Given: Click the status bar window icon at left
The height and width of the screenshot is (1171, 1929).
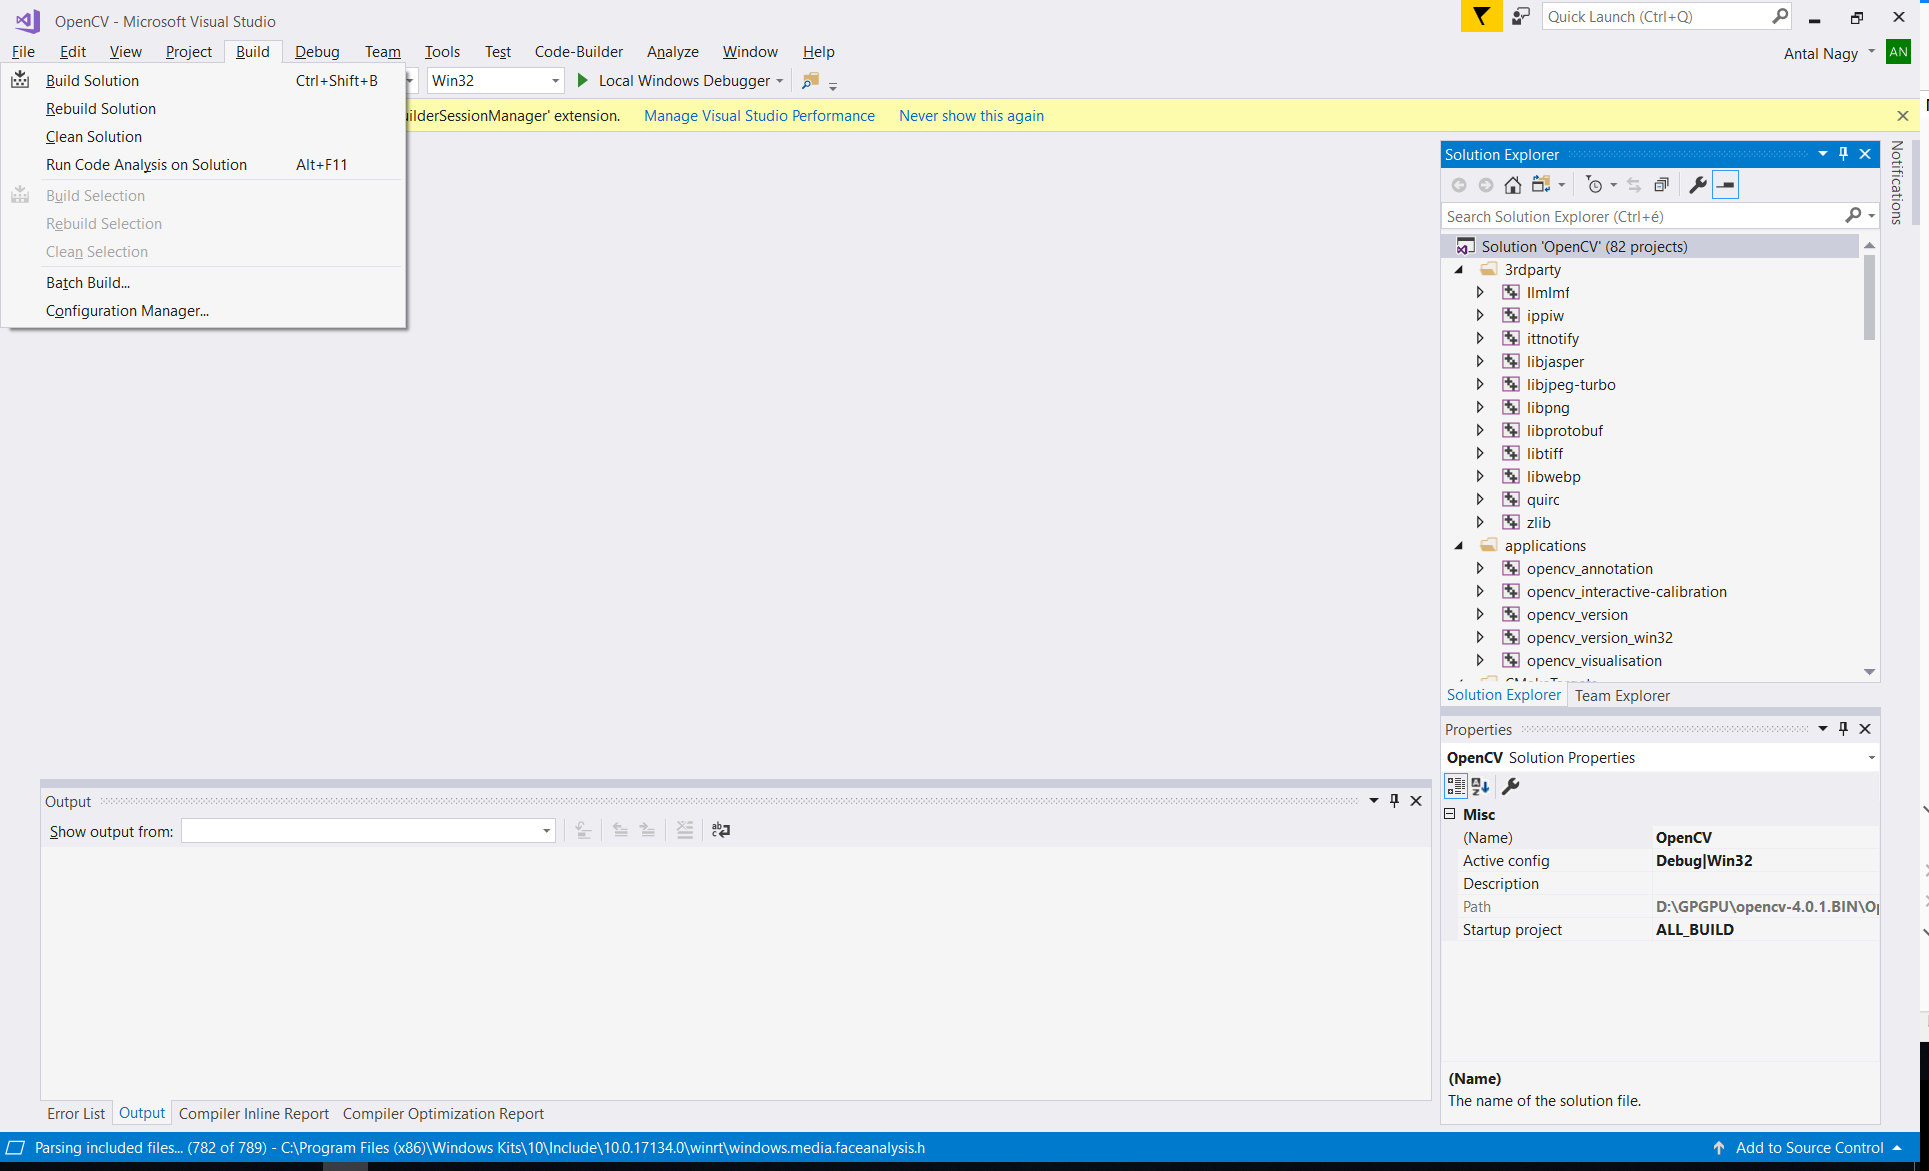Looking at the screenshot, I should (x=15, y=1148).
